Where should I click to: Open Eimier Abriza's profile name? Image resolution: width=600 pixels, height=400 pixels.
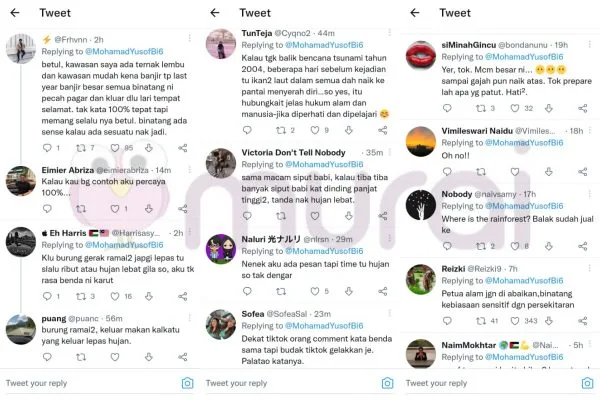click(68, 170)
